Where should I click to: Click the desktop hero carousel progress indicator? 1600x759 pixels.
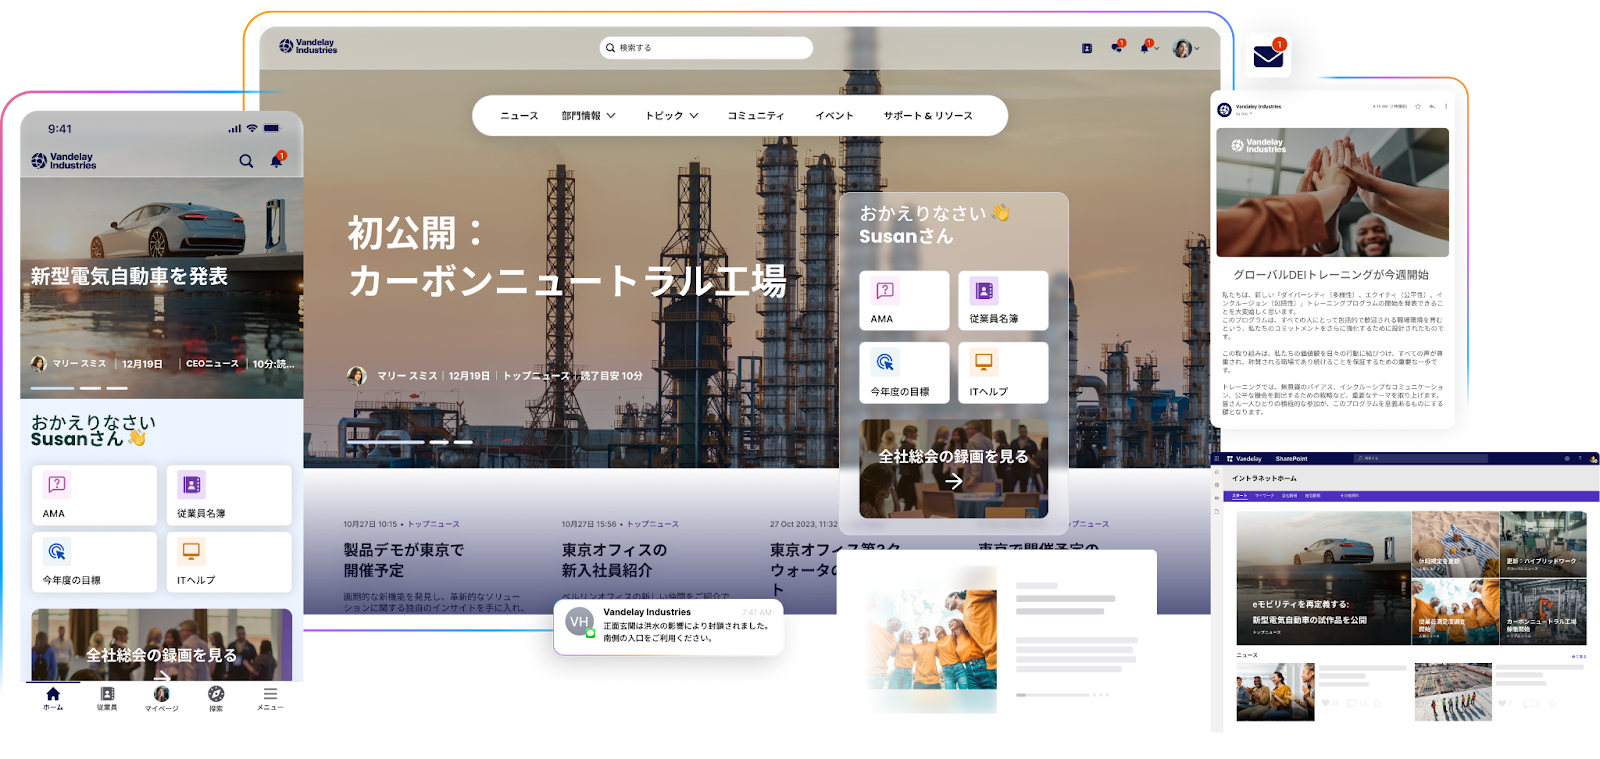click(x=410, y=442)
